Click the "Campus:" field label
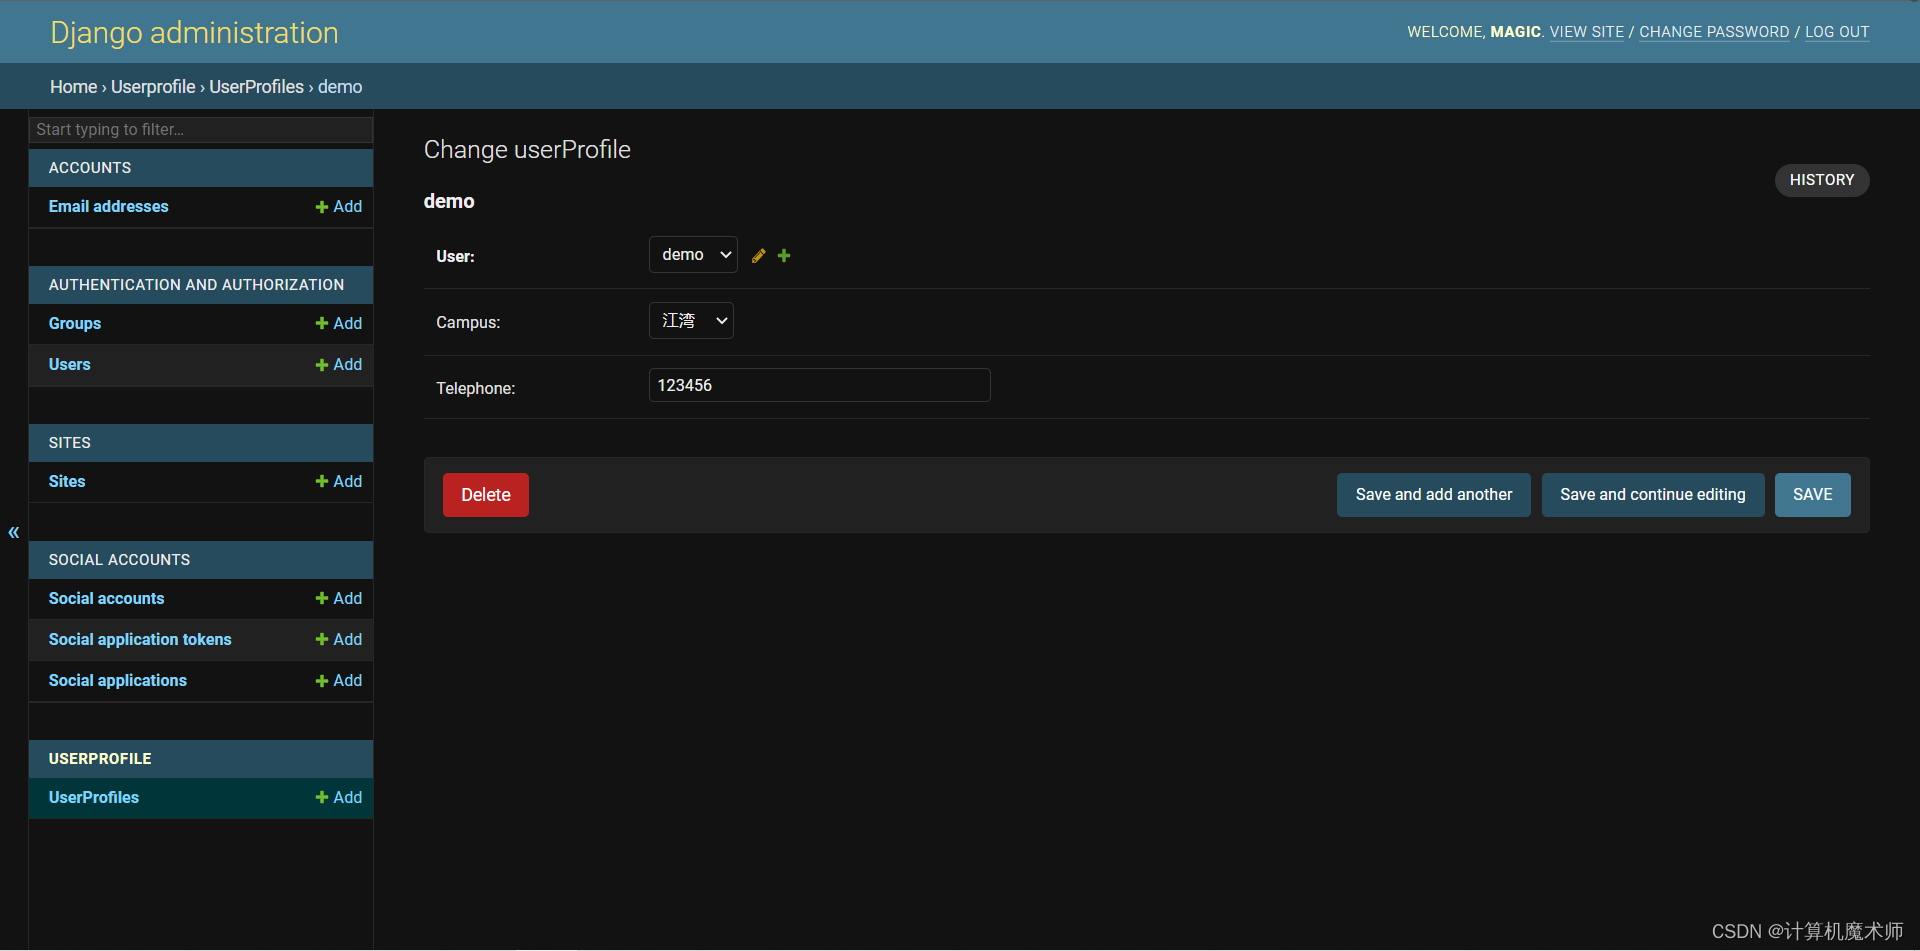The image size is (1920, 951). point(468,323)
